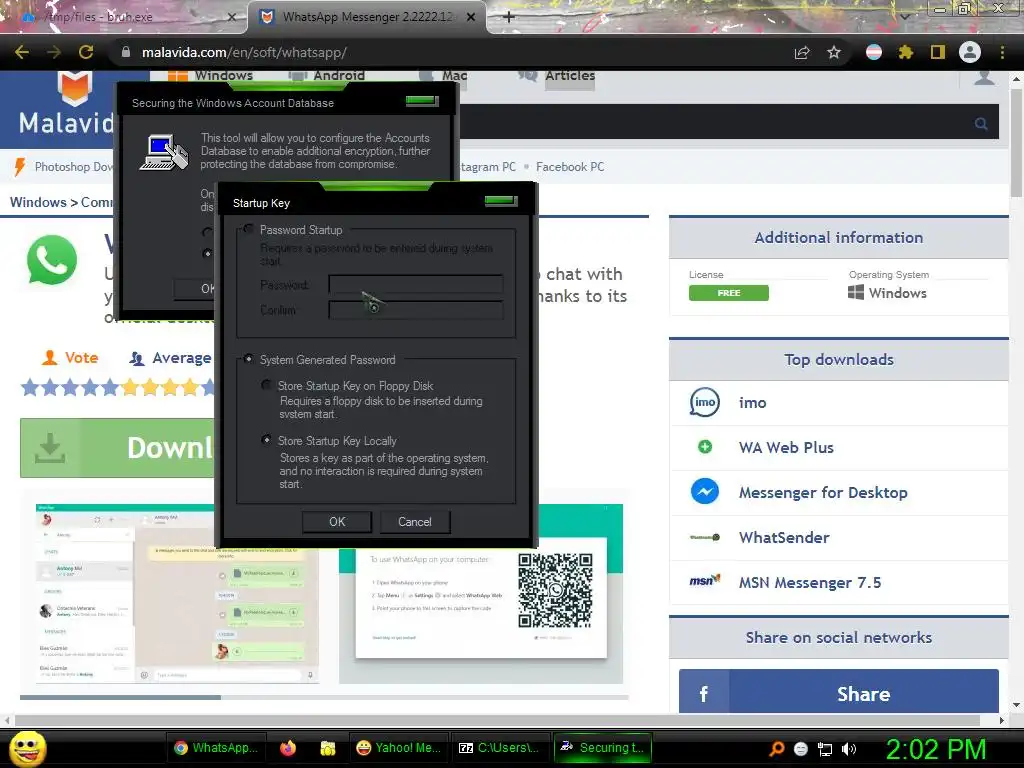Viewport: 1024px width, 768px height.
Task: Open the Android section on Malavida
Action: pos(327,76)
